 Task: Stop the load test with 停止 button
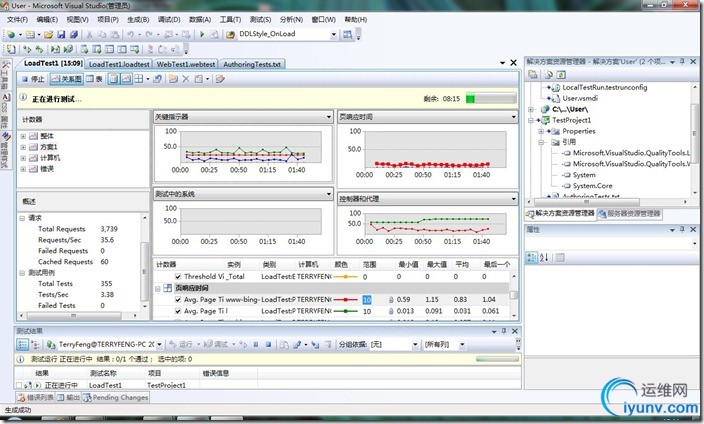coord(33,79)
